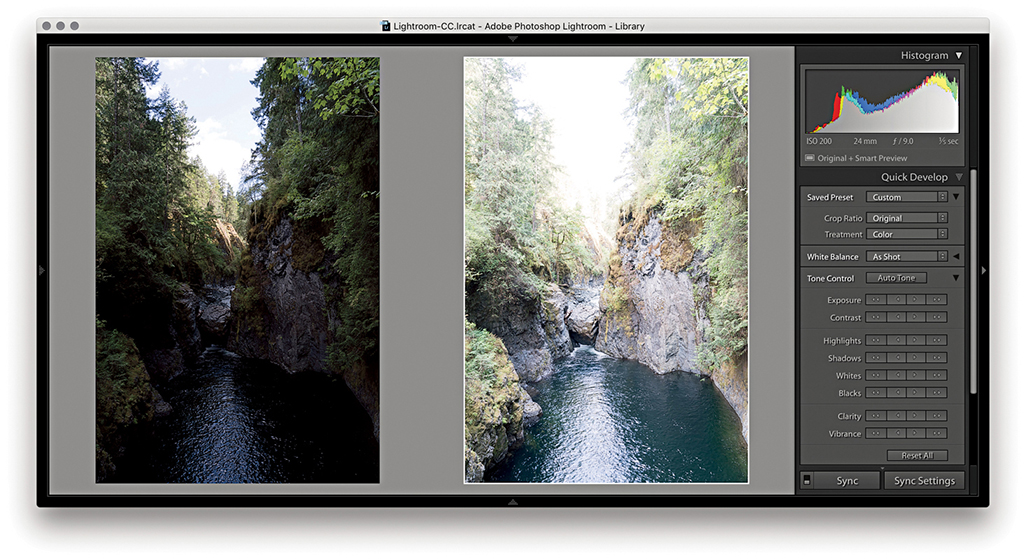The image size is (1026, 559).
Task: Select the brightened canyon photo
Action: (x=606, y=270)
